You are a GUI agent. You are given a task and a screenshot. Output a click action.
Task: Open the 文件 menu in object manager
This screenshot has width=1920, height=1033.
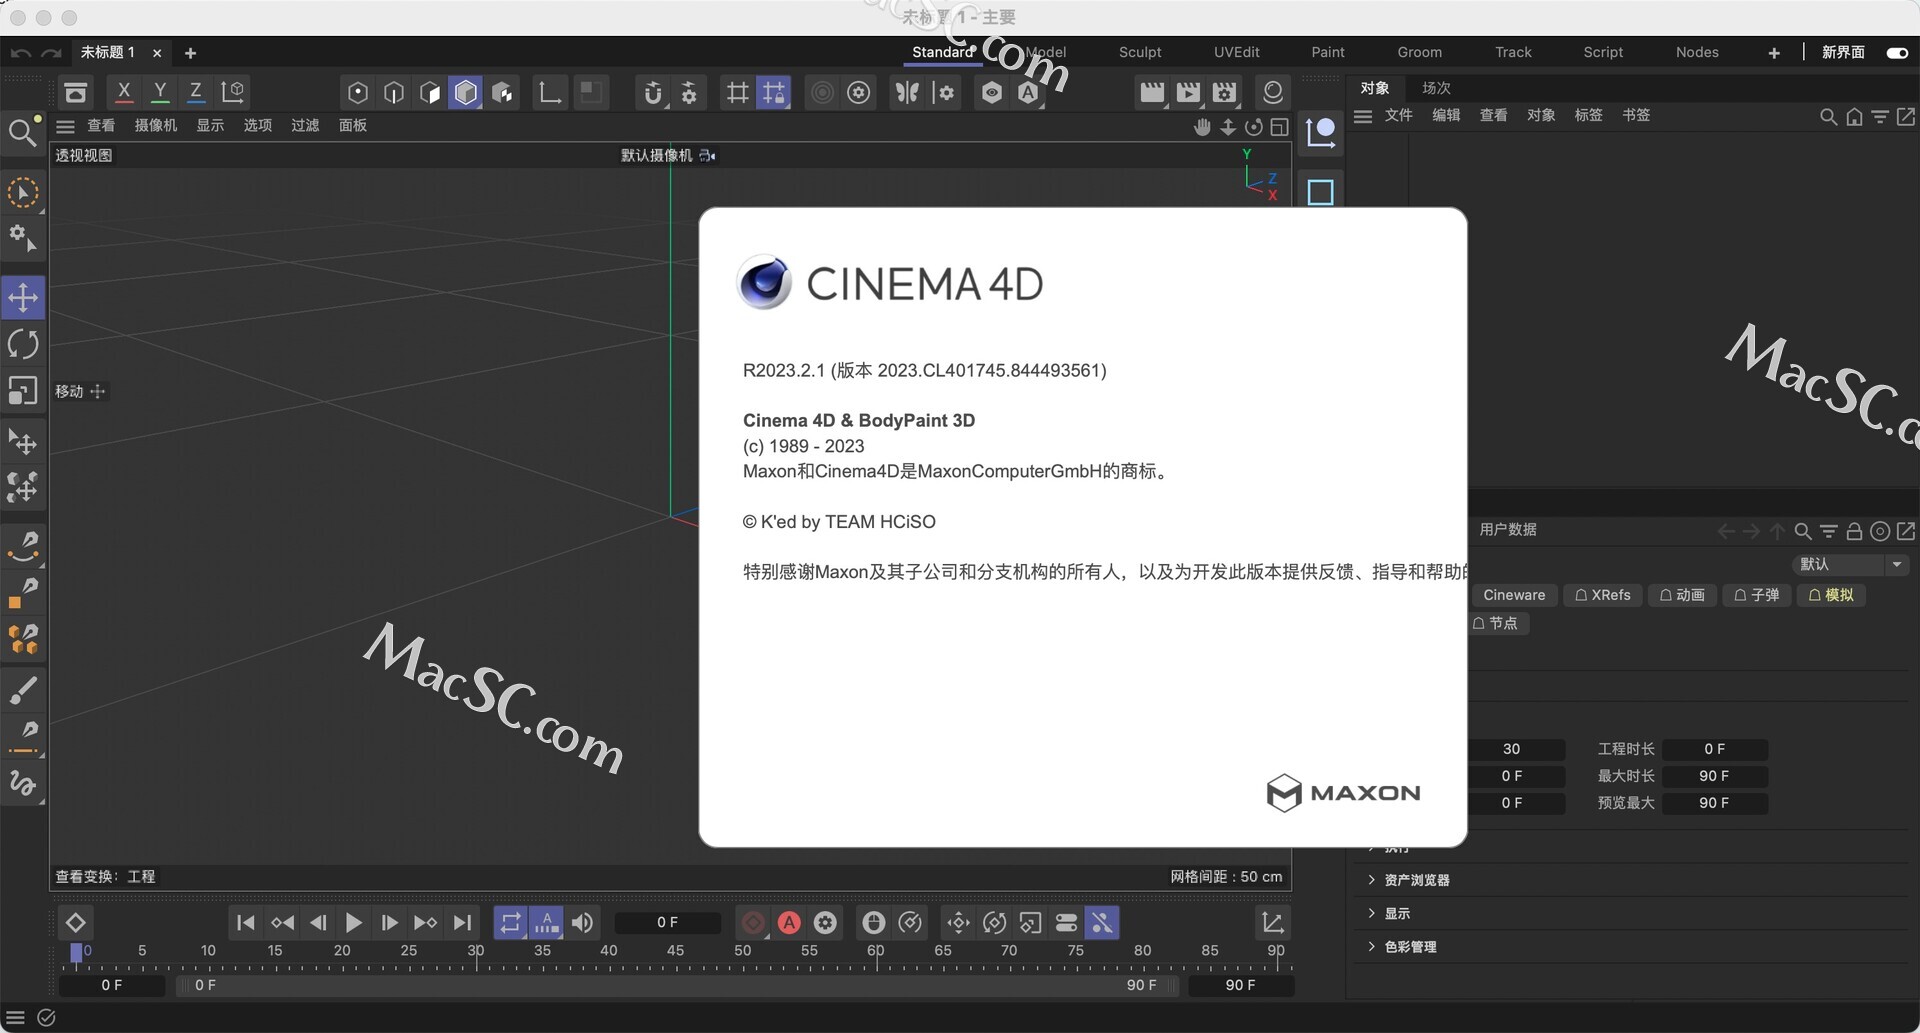click(1398, 115)
